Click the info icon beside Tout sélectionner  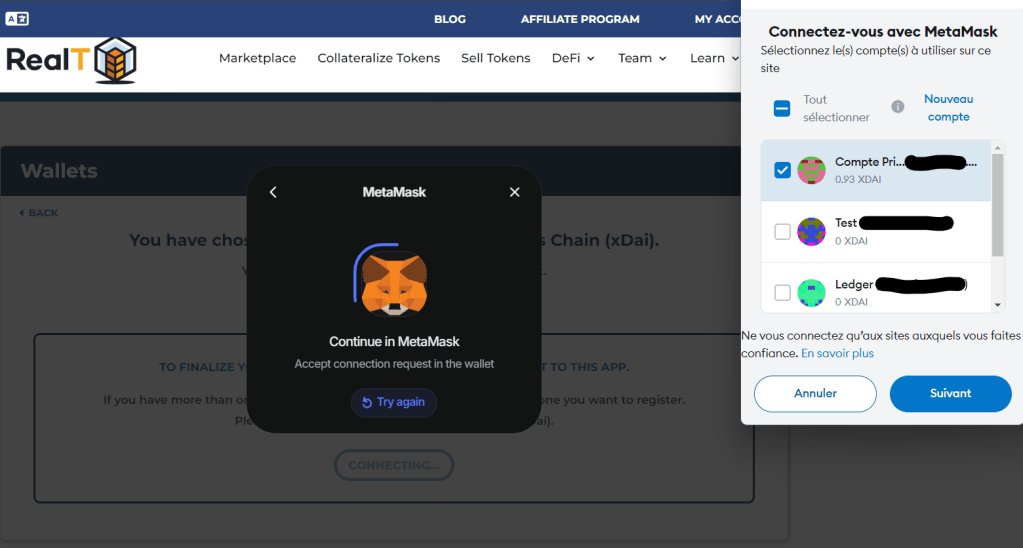pyautogui.click(x=897, y=107)
